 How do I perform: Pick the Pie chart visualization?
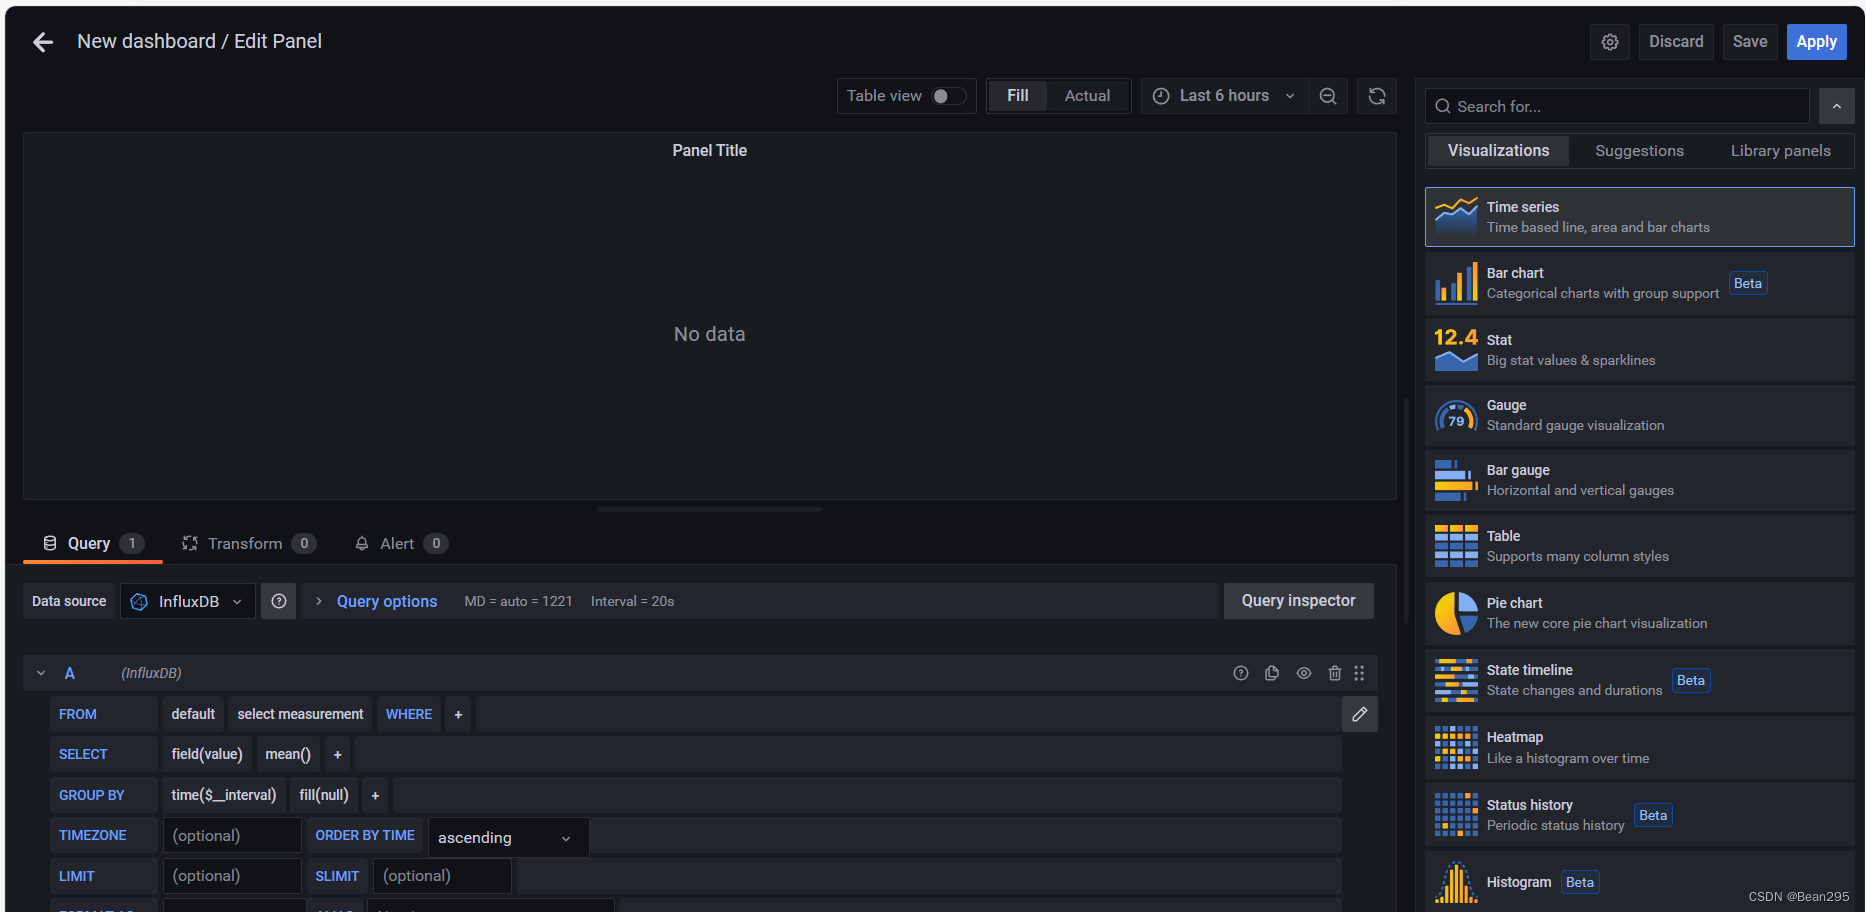click(x=1639, y=613)
